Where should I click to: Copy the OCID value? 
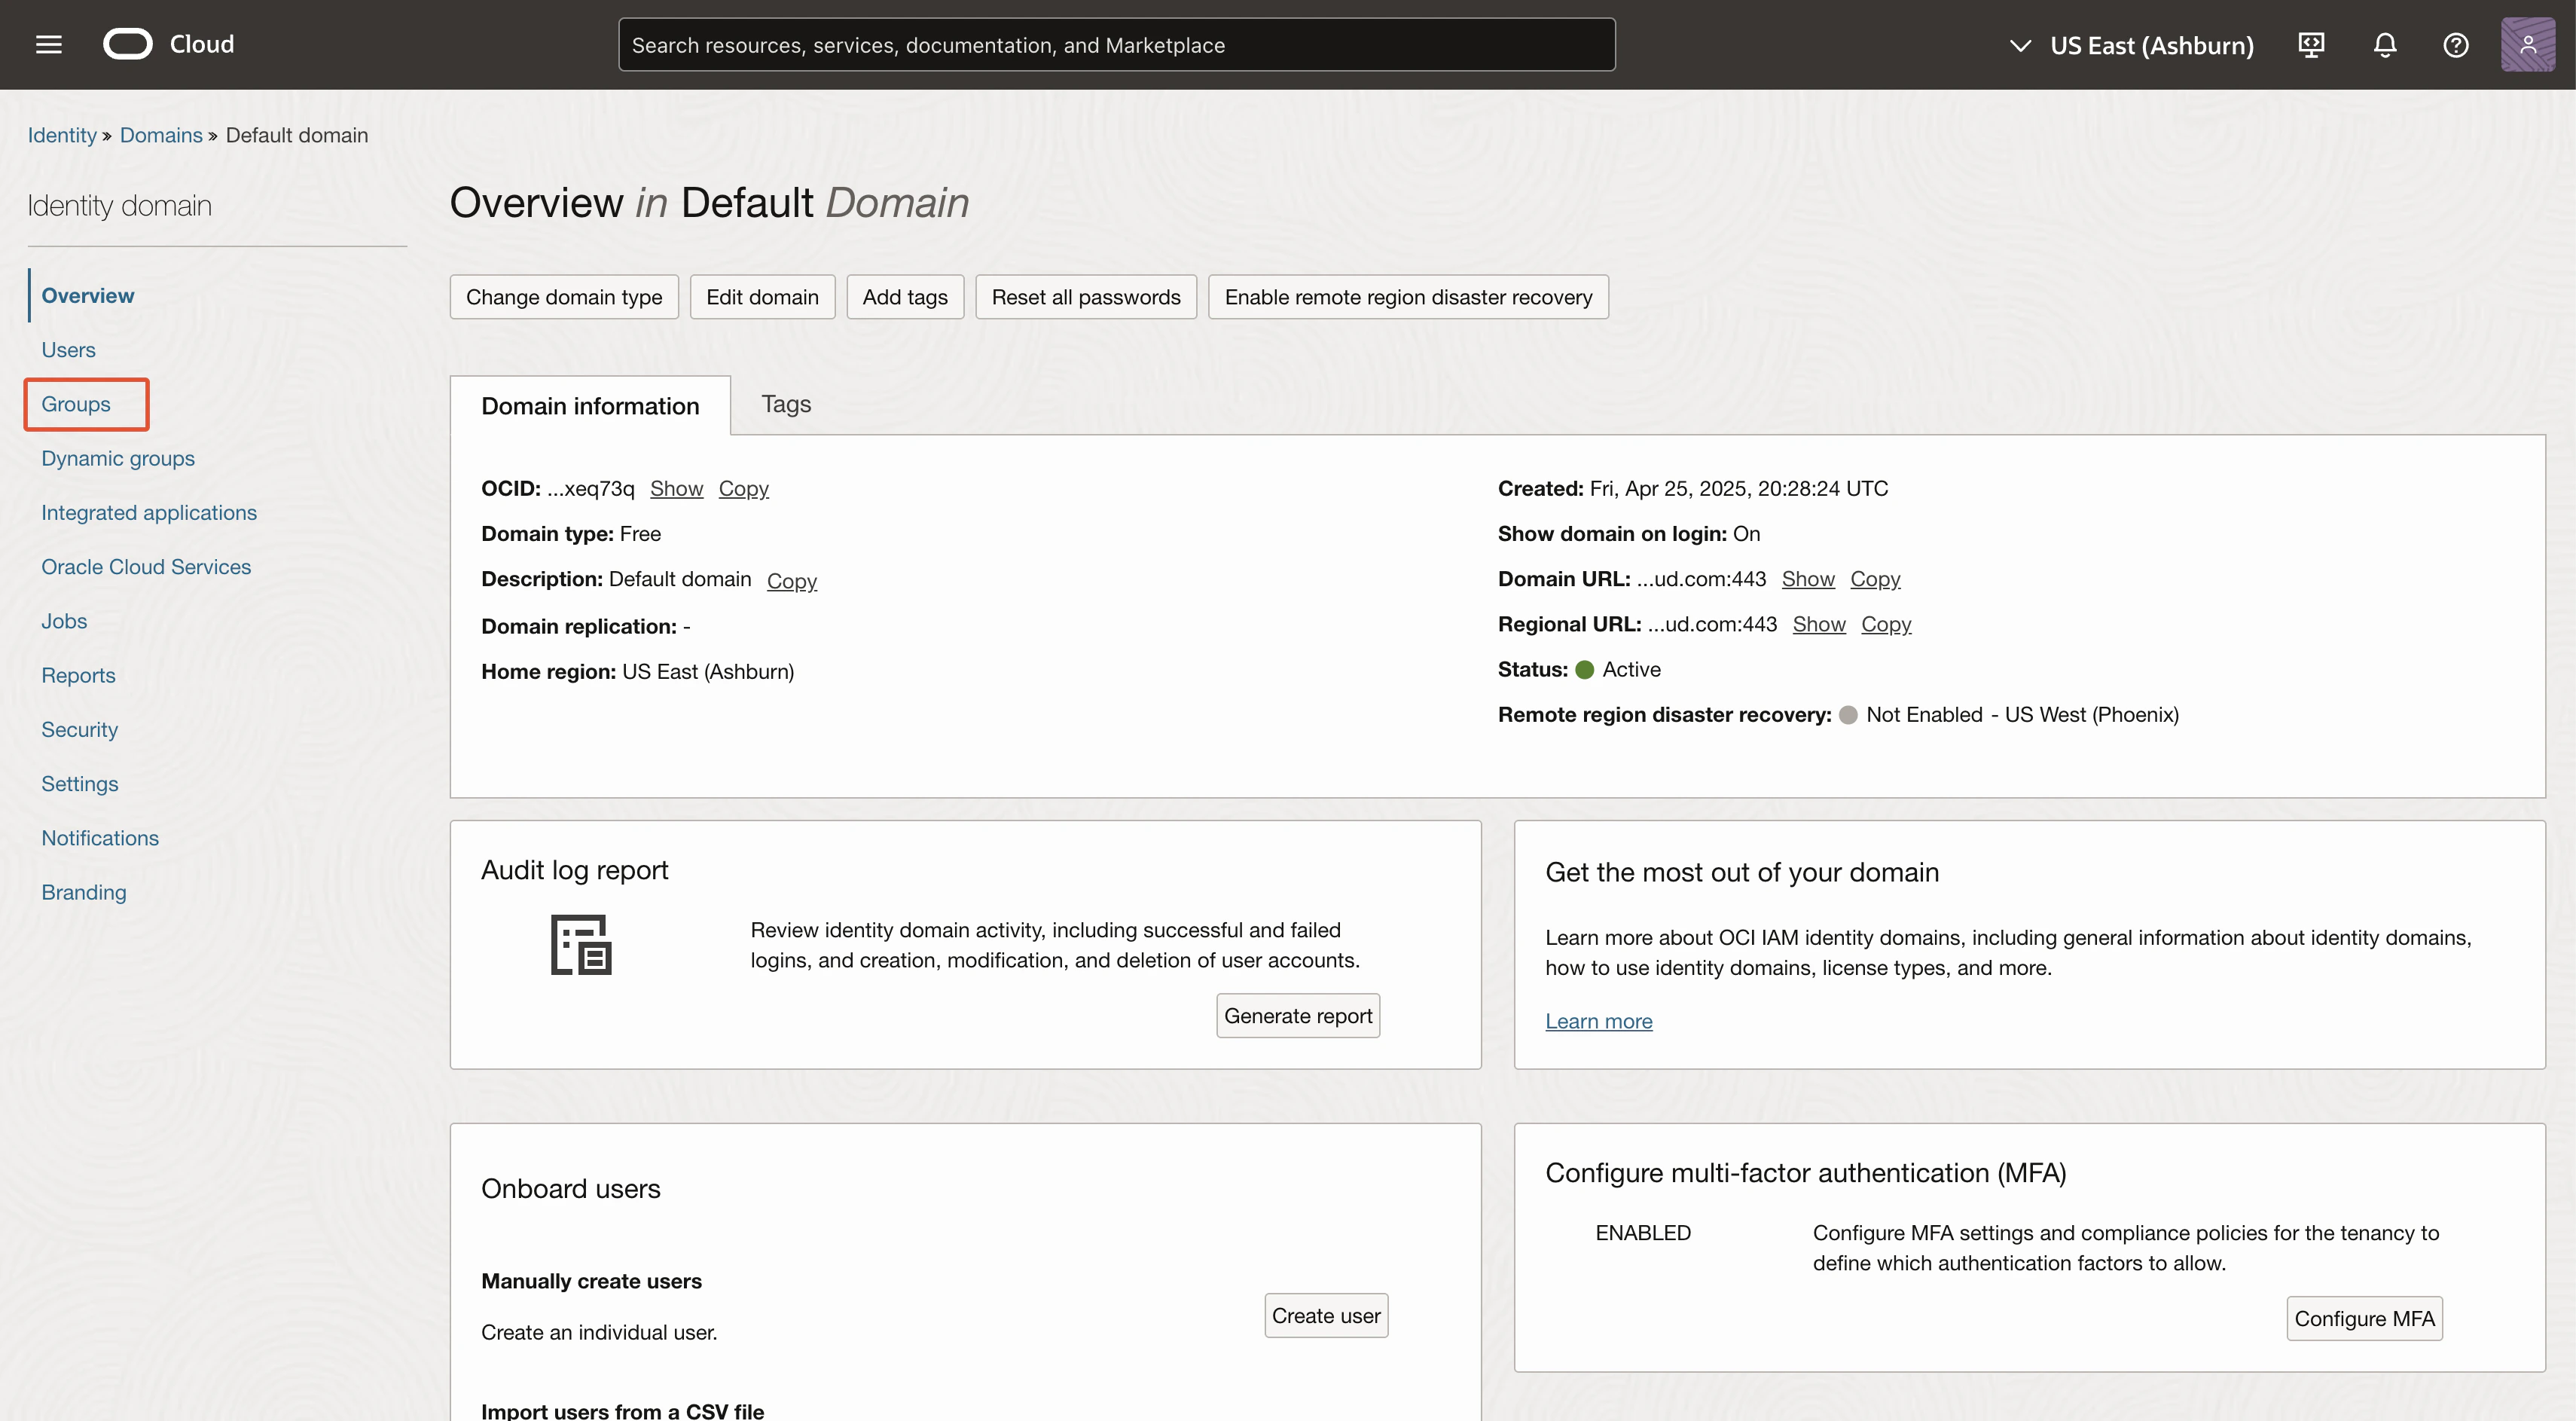[x=743, y=489]
